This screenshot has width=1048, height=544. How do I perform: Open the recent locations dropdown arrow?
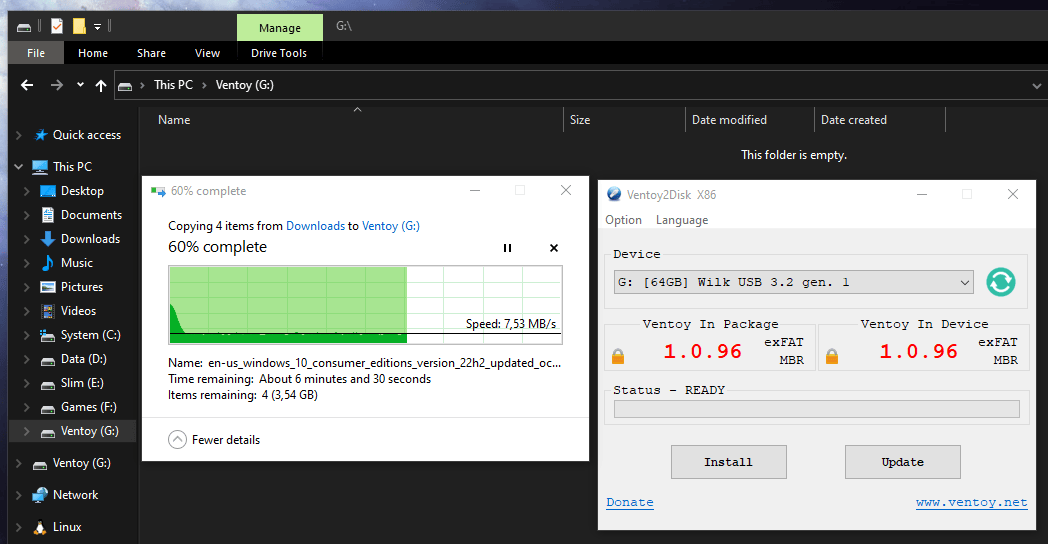coord(80,86)
